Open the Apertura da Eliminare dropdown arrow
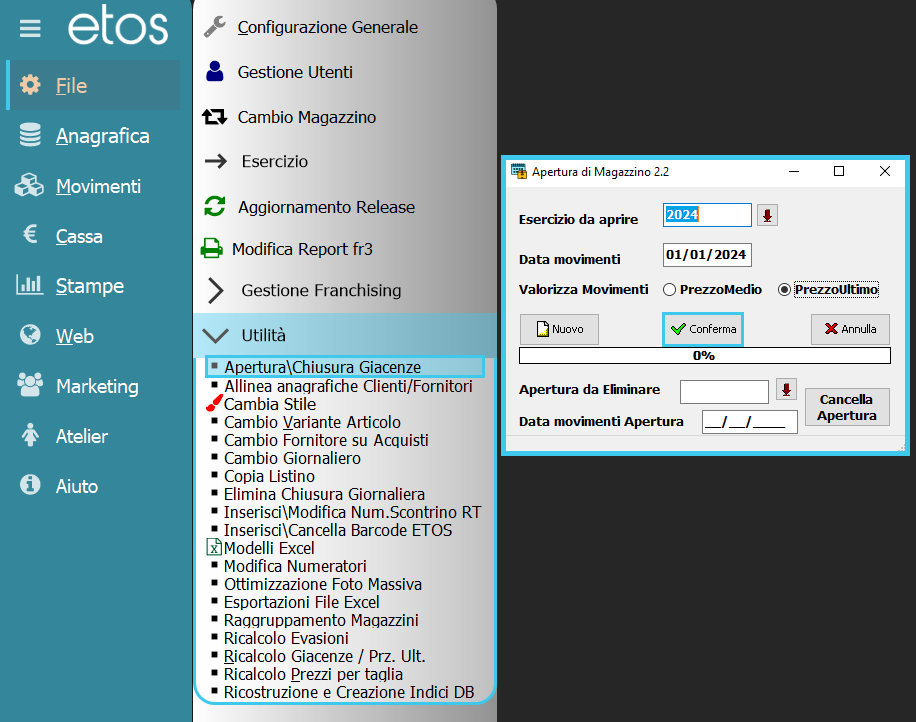916x722 pixels. click(x=786, y=390)
